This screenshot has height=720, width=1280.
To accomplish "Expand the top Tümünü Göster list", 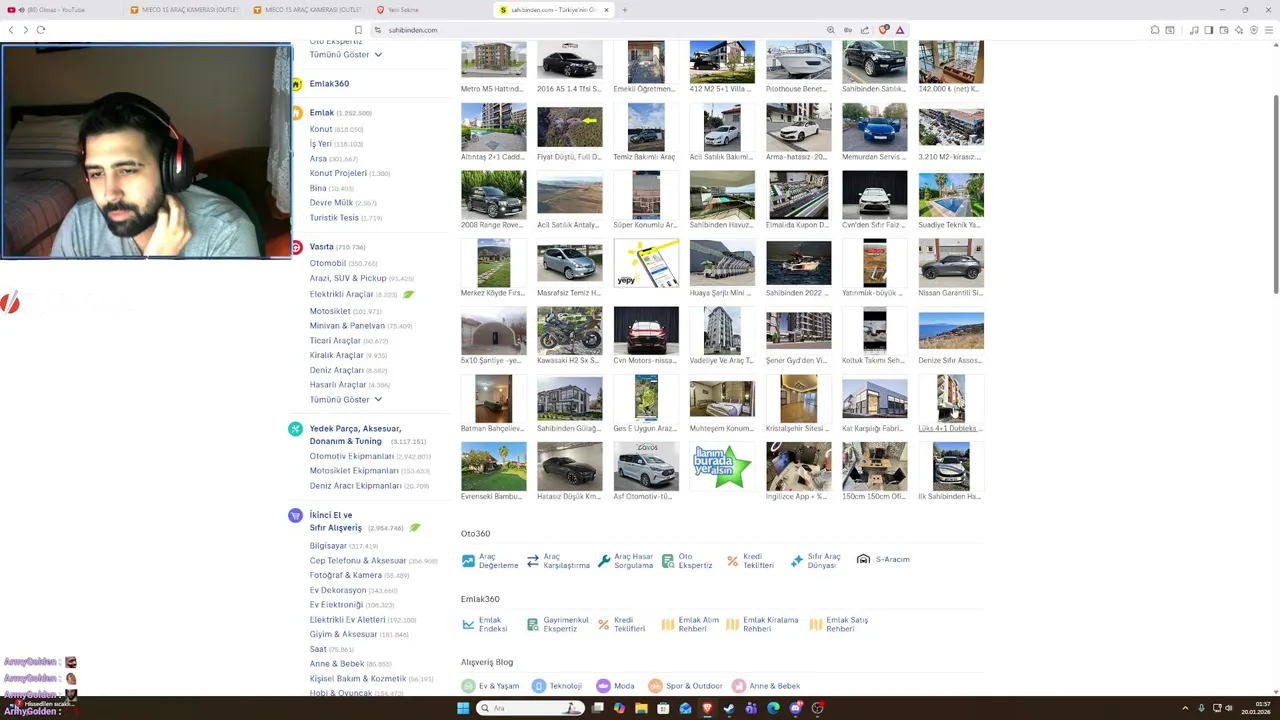I will point(346,55).
